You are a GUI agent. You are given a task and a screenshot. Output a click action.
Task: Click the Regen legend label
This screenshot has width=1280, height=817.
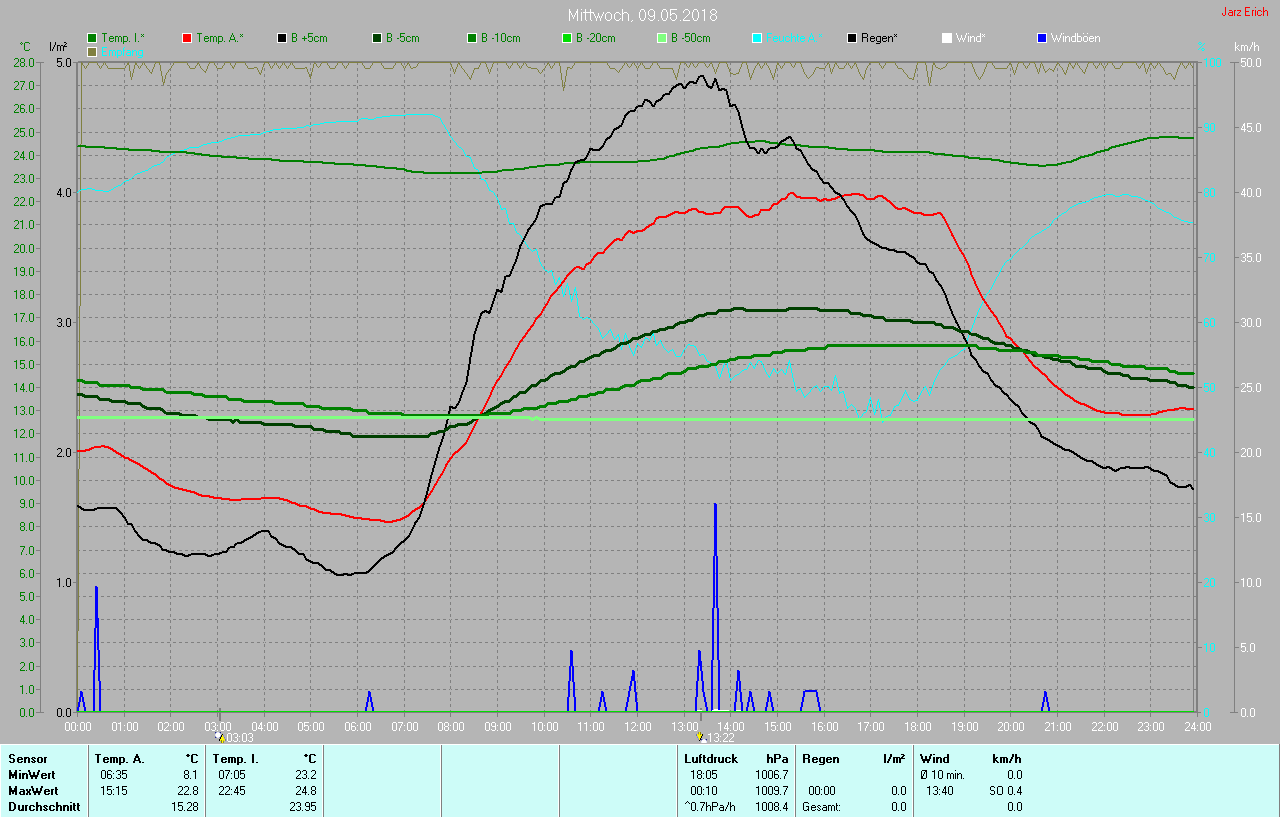pyautogui.click(x=879, y=38)
